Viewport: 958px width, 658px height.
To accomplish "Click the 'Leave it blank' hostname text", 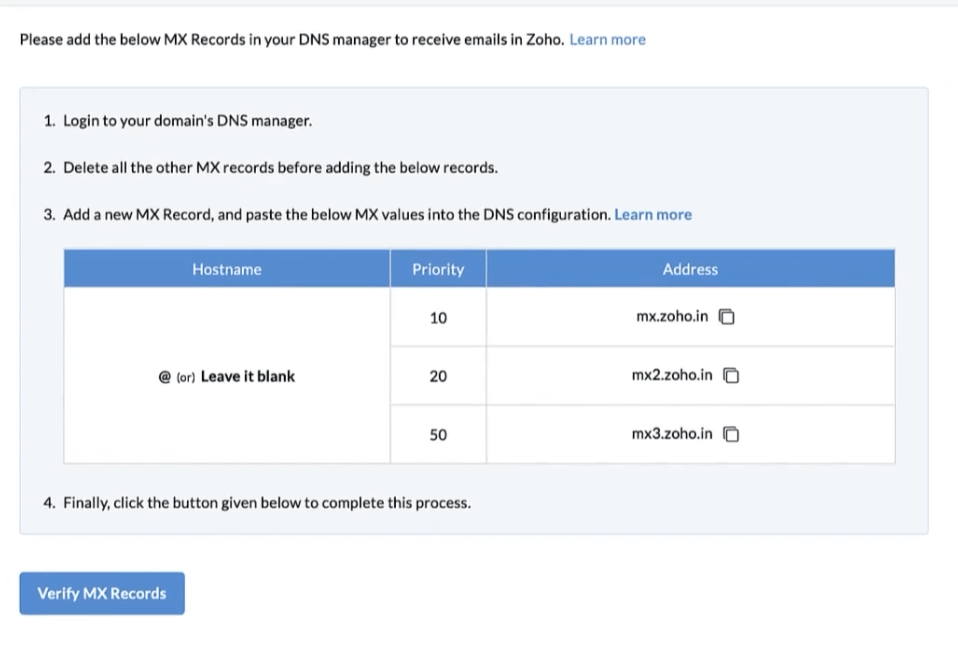I will point(247,376).
